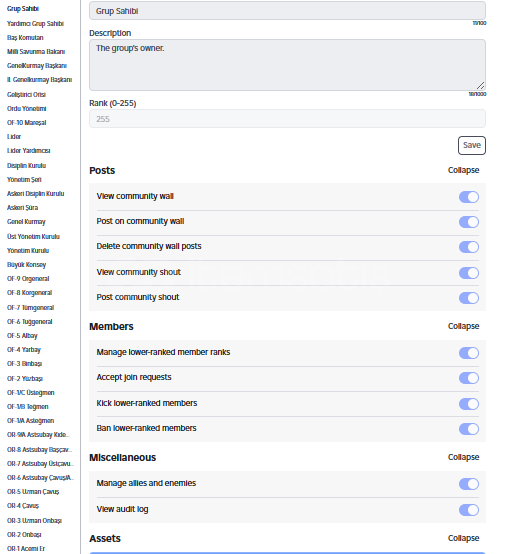Open OF-5 Albay role settings
509x554 pixels.
[x=22, y=336]
